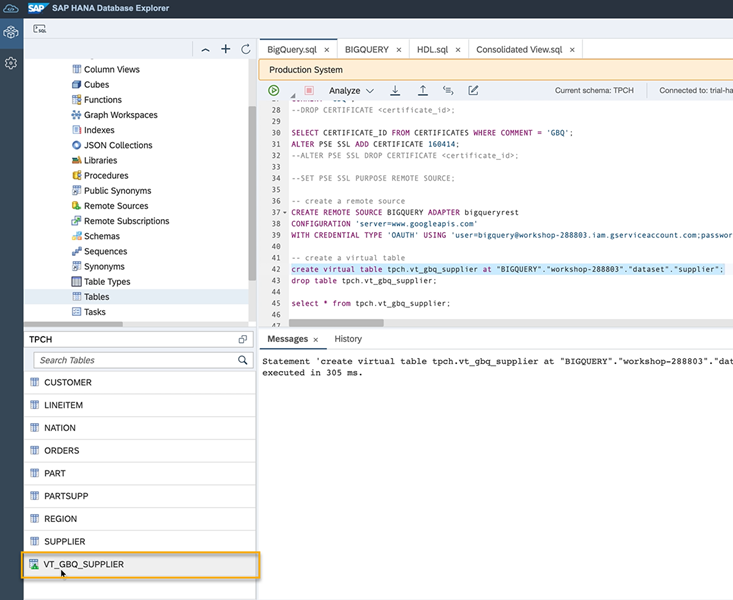The height and width of the screenshot is (600, 733).
Task: Refresh the catalog tree
Action: [x=246, y=49]
